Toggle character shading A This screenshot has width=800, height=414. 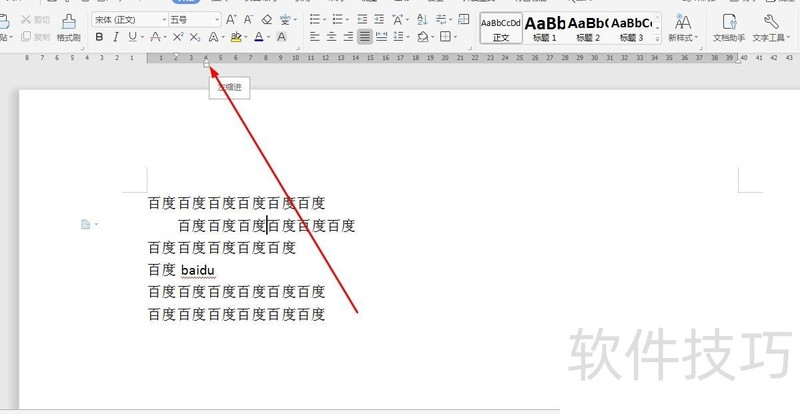(x=281, y=37)
